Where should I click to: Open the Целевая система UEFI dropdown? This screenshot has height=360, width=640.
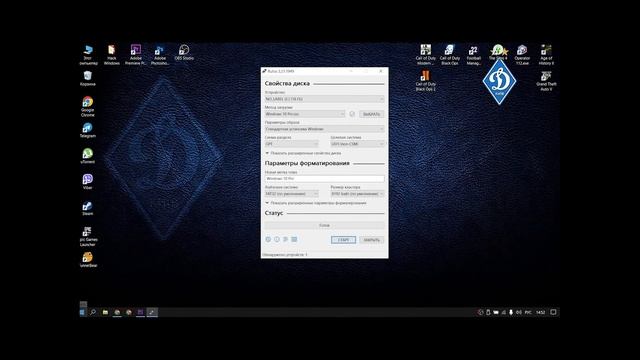pyautogui.click(x=358, y=144)
